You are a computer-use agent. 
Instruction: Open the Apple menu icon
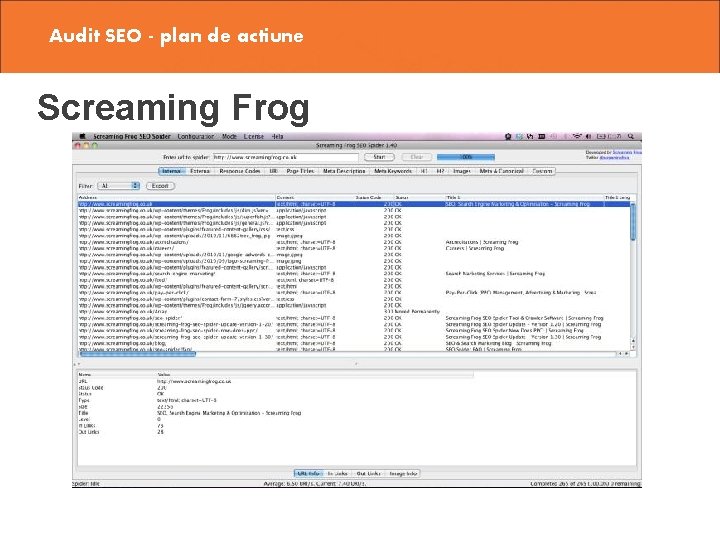[83, 136]
